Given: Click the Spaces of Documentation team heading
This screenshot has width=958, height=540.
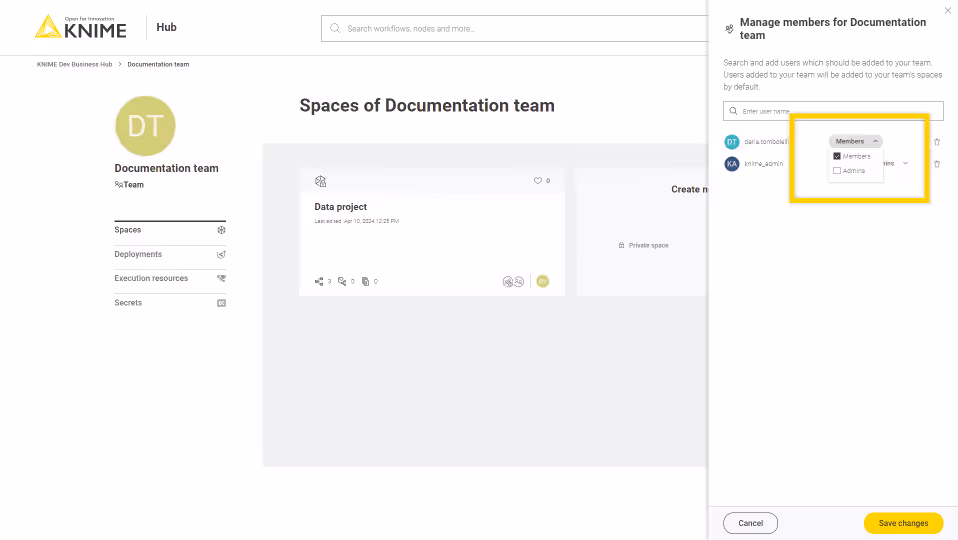Looking at the screenshot, I should 427,106.
